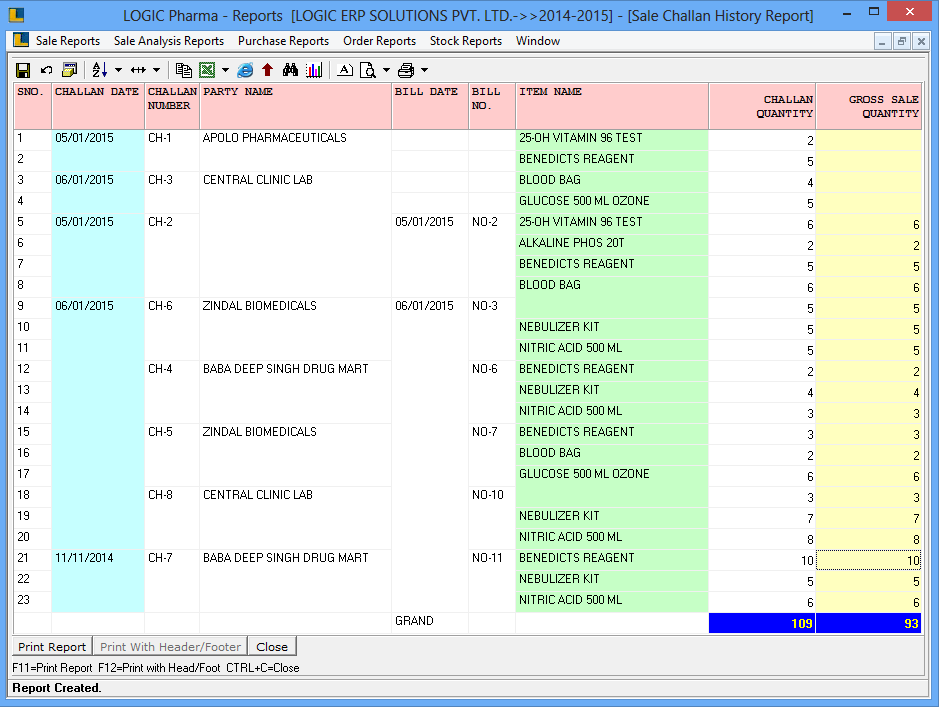Click the red up arrow icon
The height and width of the screenshot is (707, 939).
[x=267, y=70]
